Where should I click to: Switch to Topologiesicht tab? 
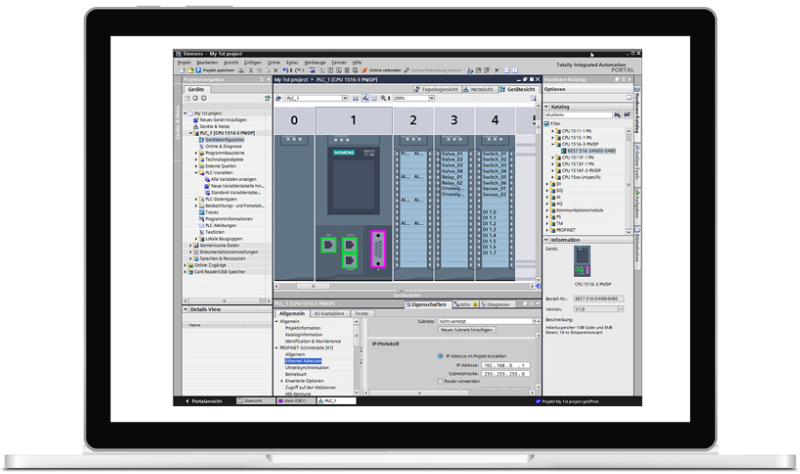(x=436, y=89)
